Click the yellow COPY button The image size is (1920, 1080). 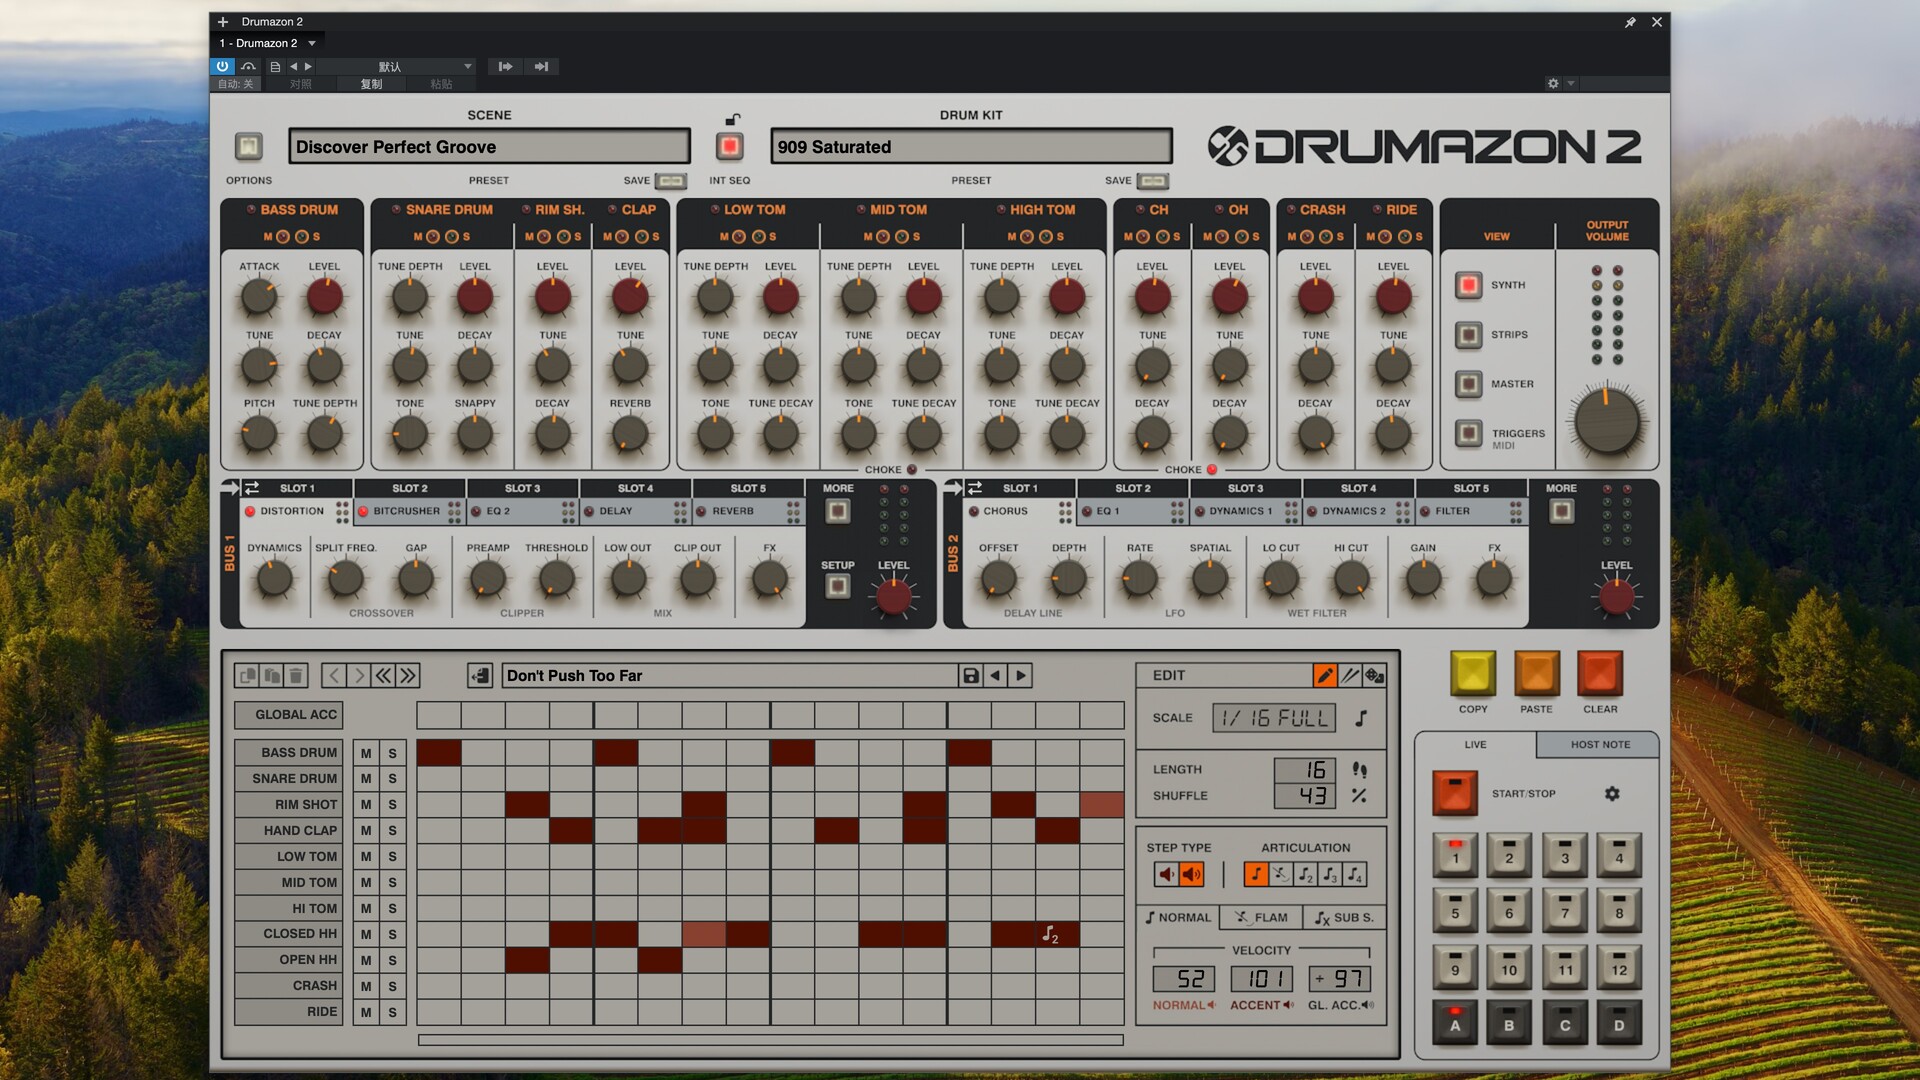pyautogui.click(x=1473, y=673)
